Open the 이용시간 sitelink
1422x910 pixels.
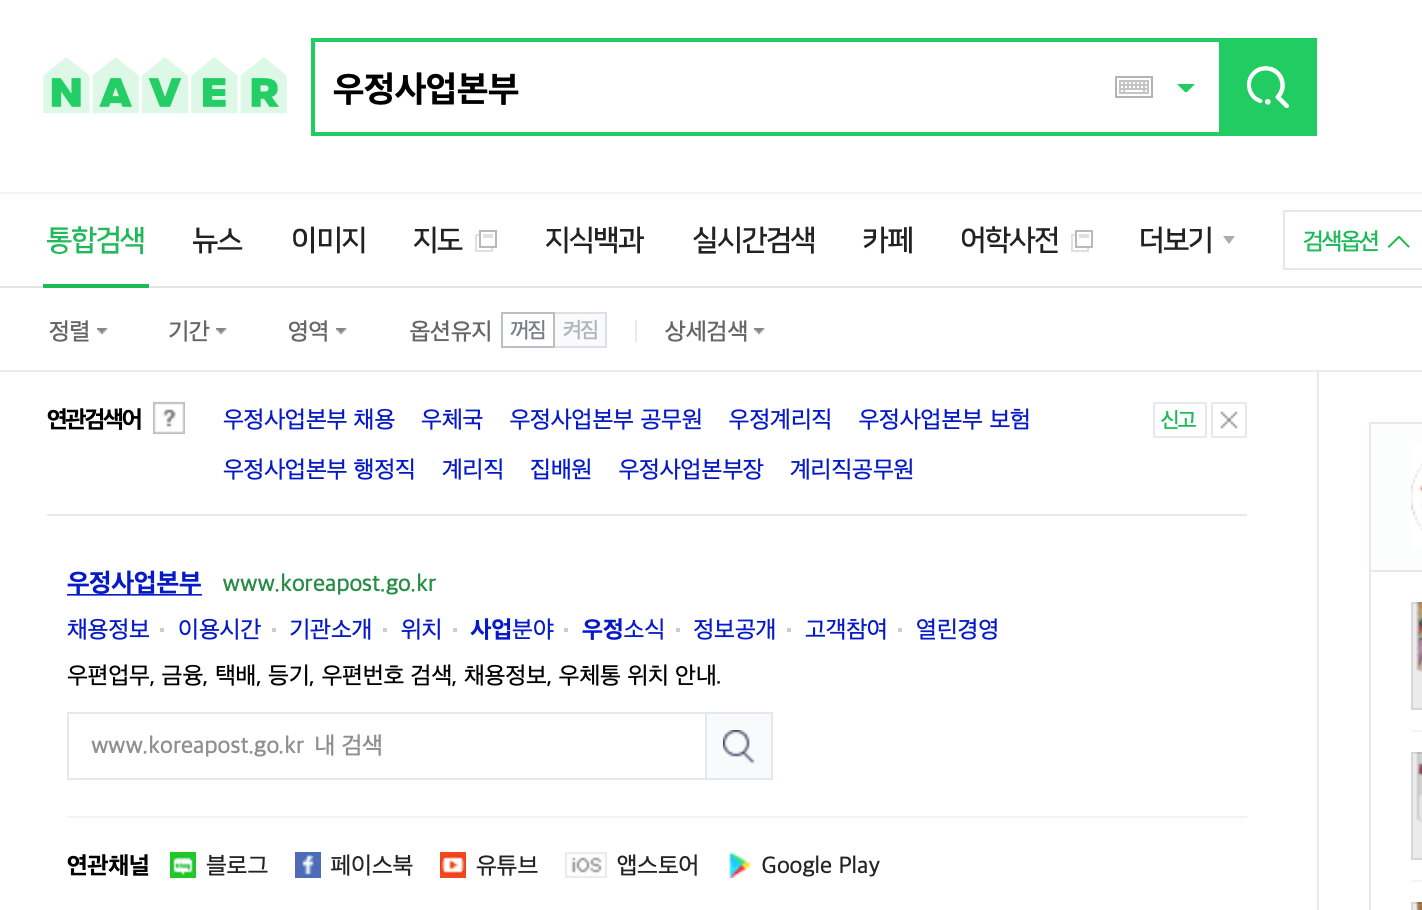(219, 629)
